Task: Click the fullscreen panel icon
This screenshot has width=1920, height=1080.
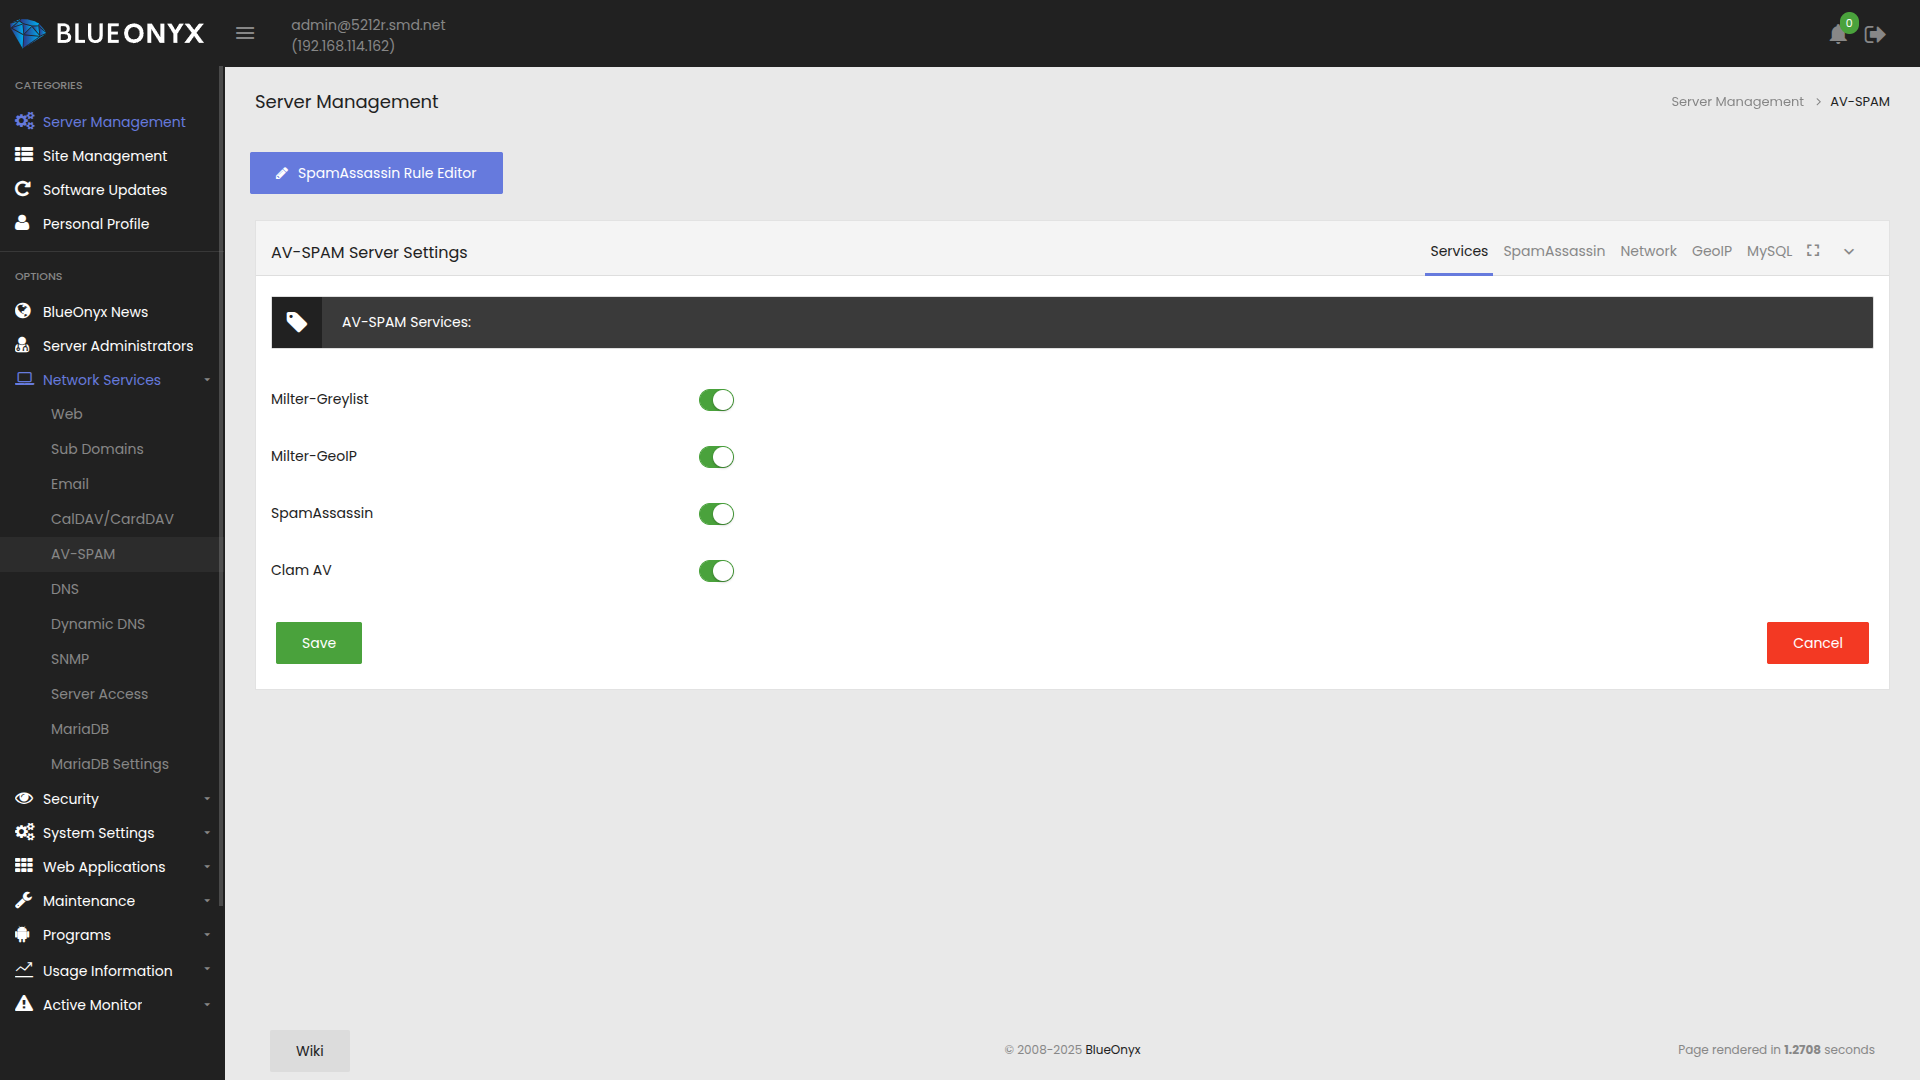Action: click(x=1813, y=251)
